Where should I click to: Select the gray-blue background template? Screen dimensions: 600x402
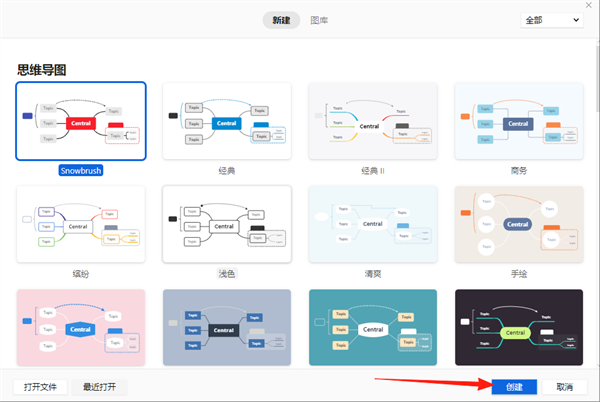click(227, 327)
